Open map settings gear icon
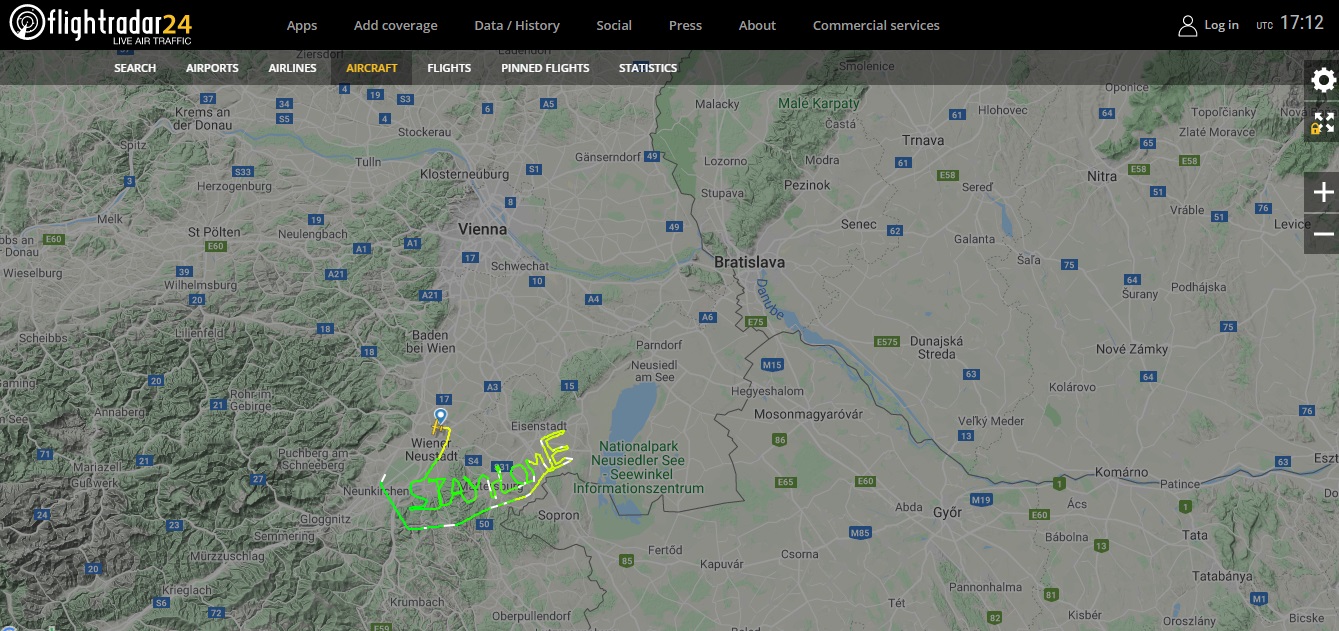Image resolution: width=1339 pixels, height=631 pixels. tap(1322, 80)
